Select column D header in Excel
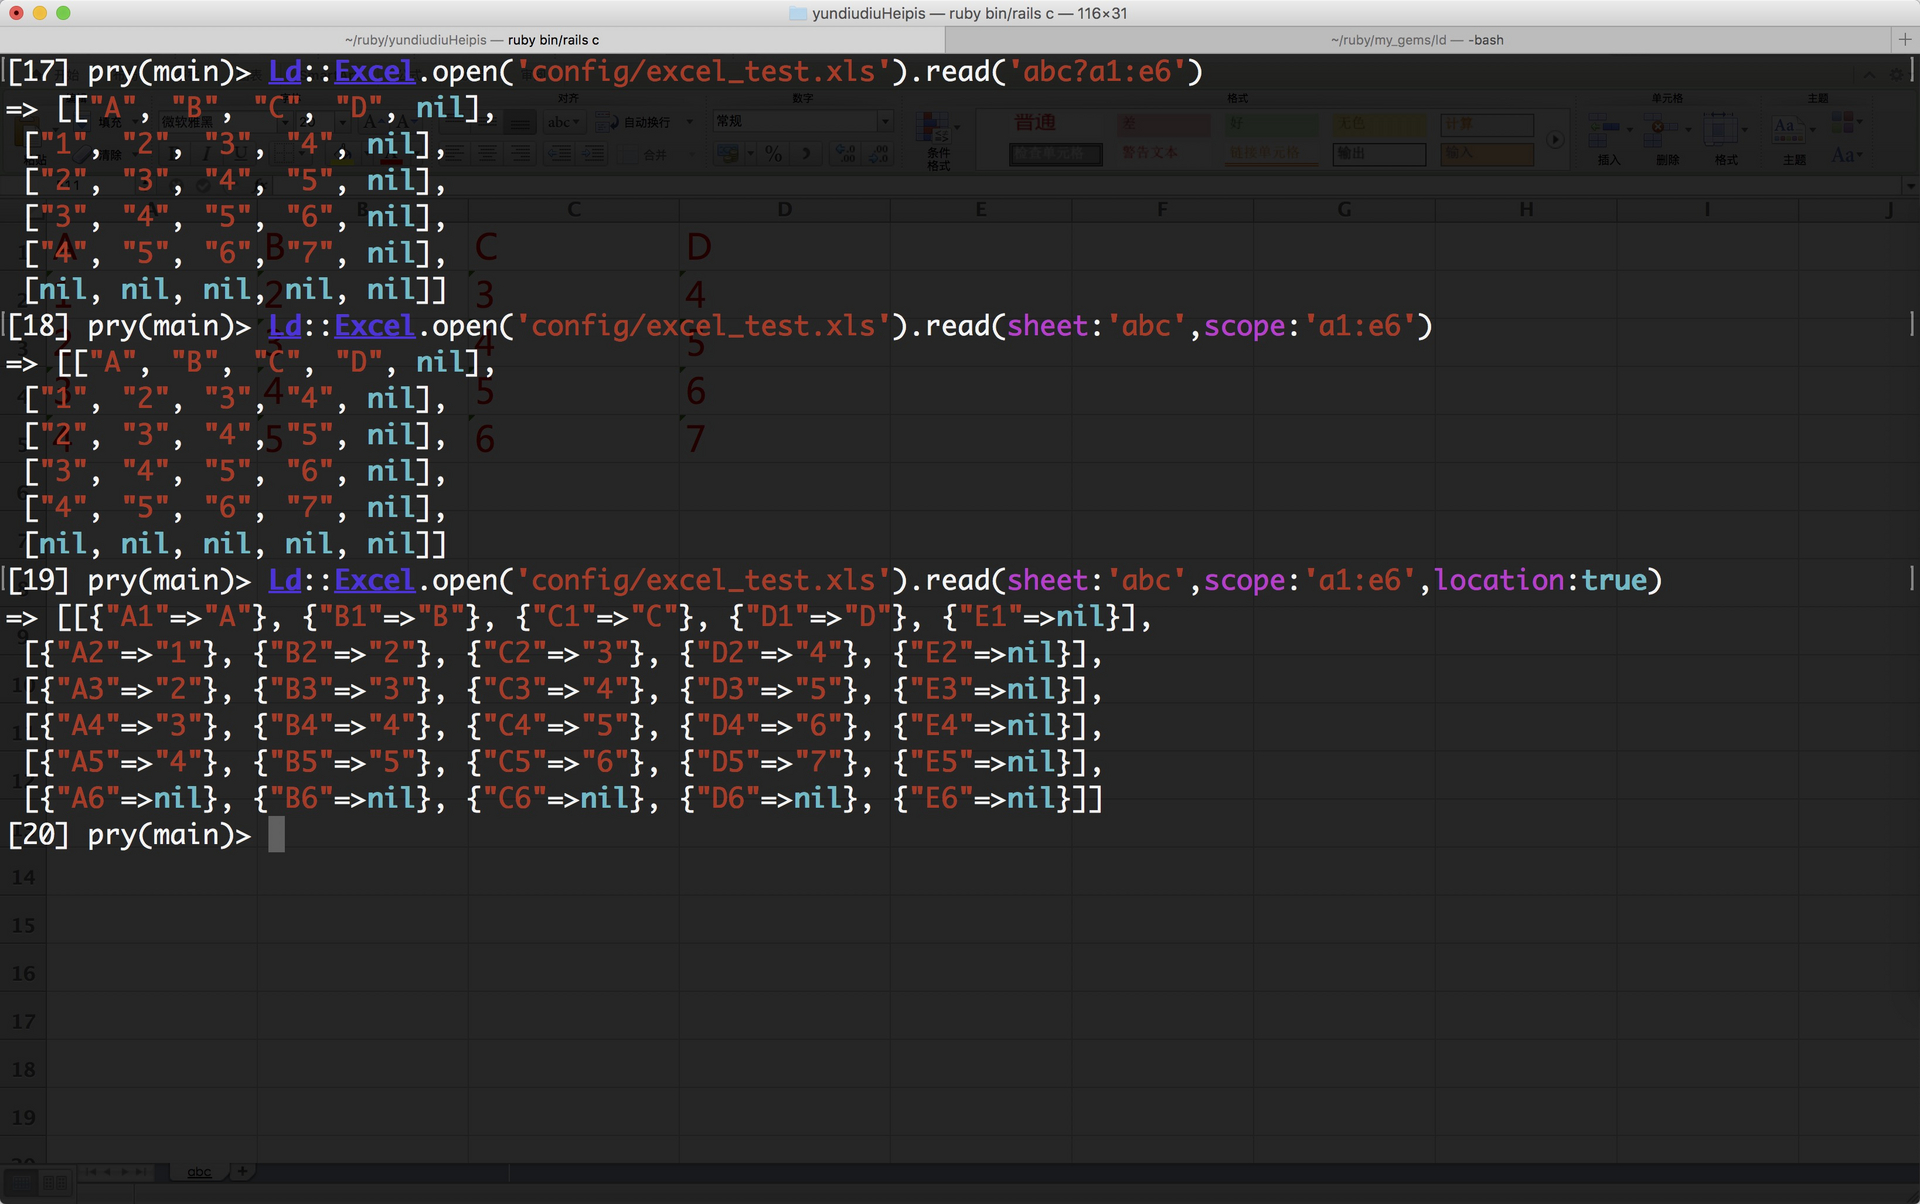Viewport: 1920px width, 1204px height. 785,209
